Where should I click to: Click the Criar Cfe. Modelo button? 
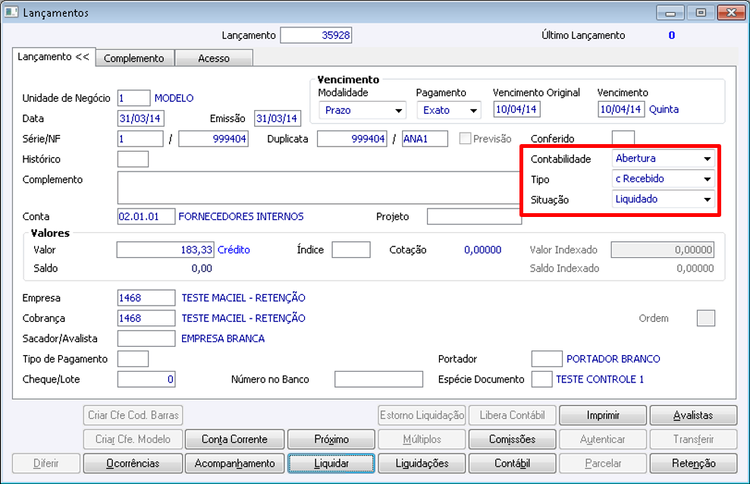click(x=132, y=439)
